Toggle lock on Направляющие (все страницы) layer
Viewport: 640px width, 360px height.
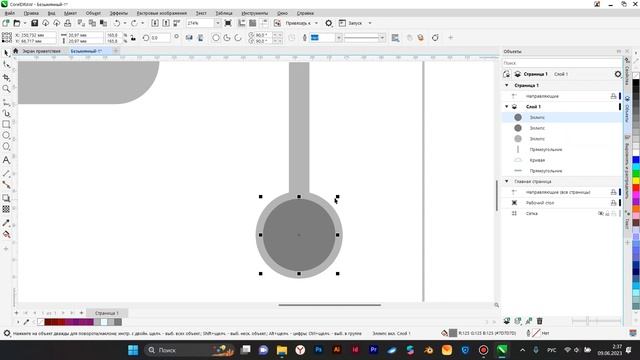[613, 192]
